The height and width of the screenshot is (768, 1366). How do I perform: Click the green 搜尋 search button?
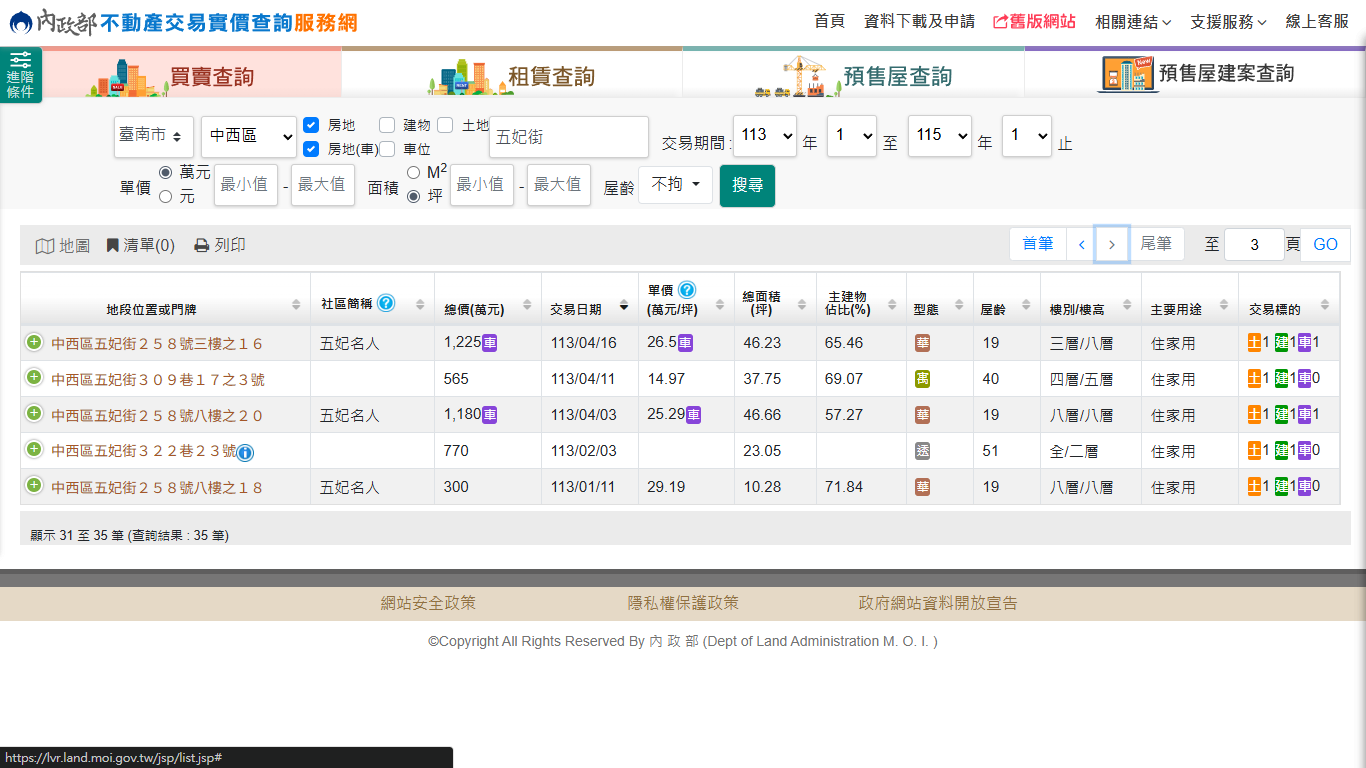[747, 185]
